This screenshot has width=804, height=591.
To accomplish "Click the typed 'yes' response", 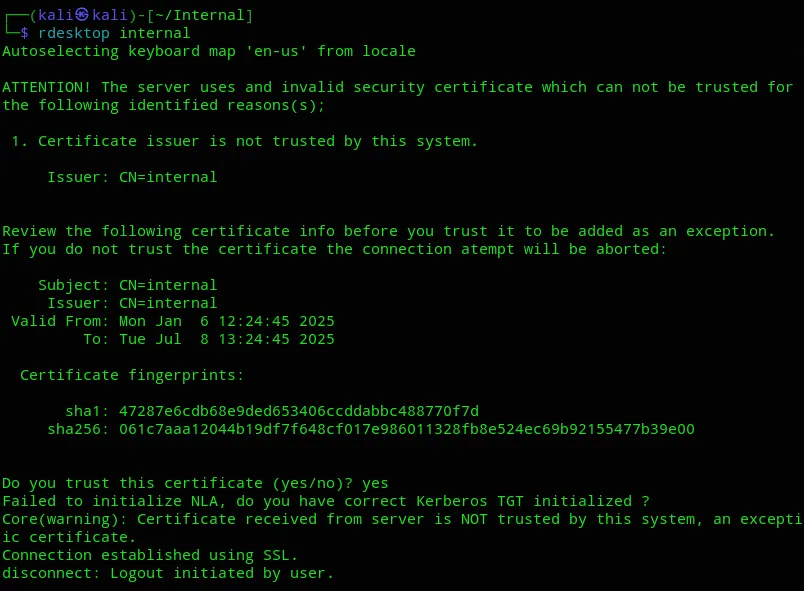I will pyautogui.click(x=375, y=483).
